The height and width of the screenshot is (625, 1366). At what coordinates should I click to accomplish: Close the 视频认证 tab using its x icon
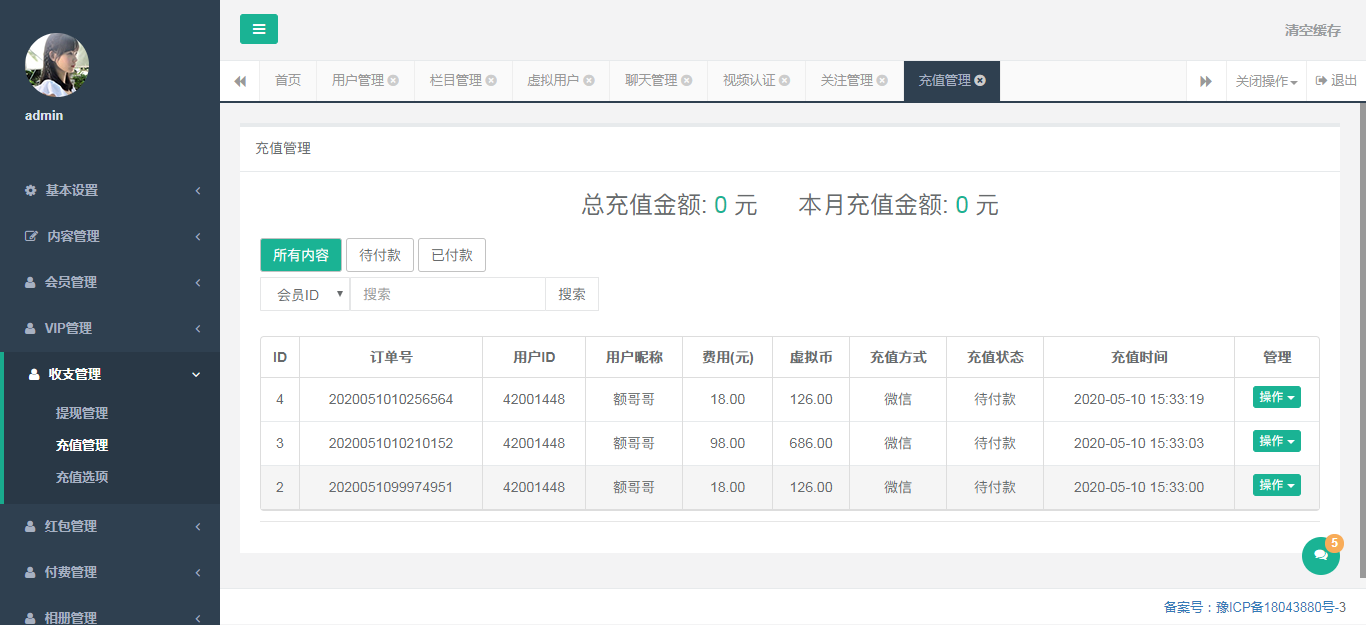[784, 81]
